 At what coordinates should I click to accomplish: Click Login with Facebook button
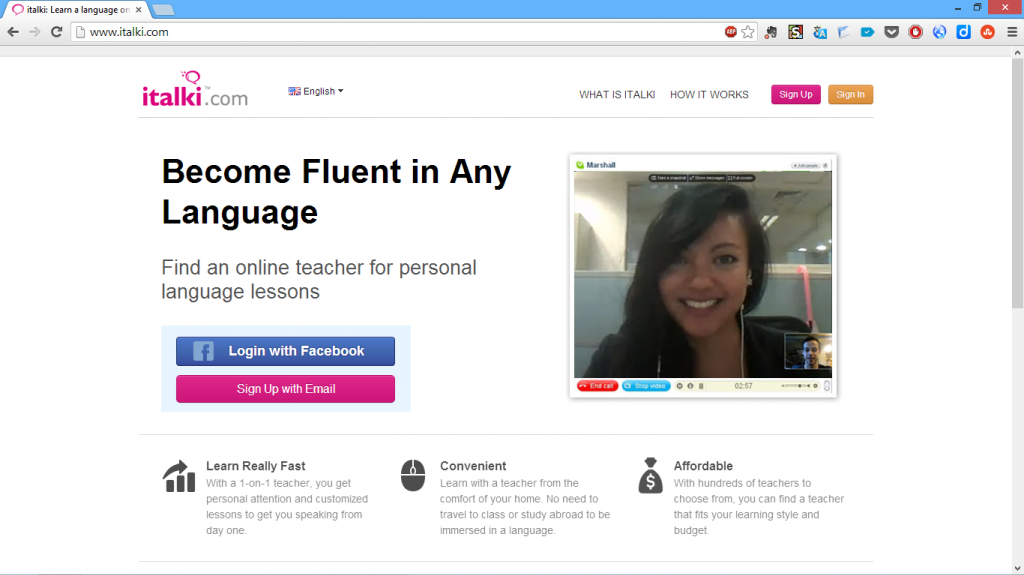click(285, 351)
